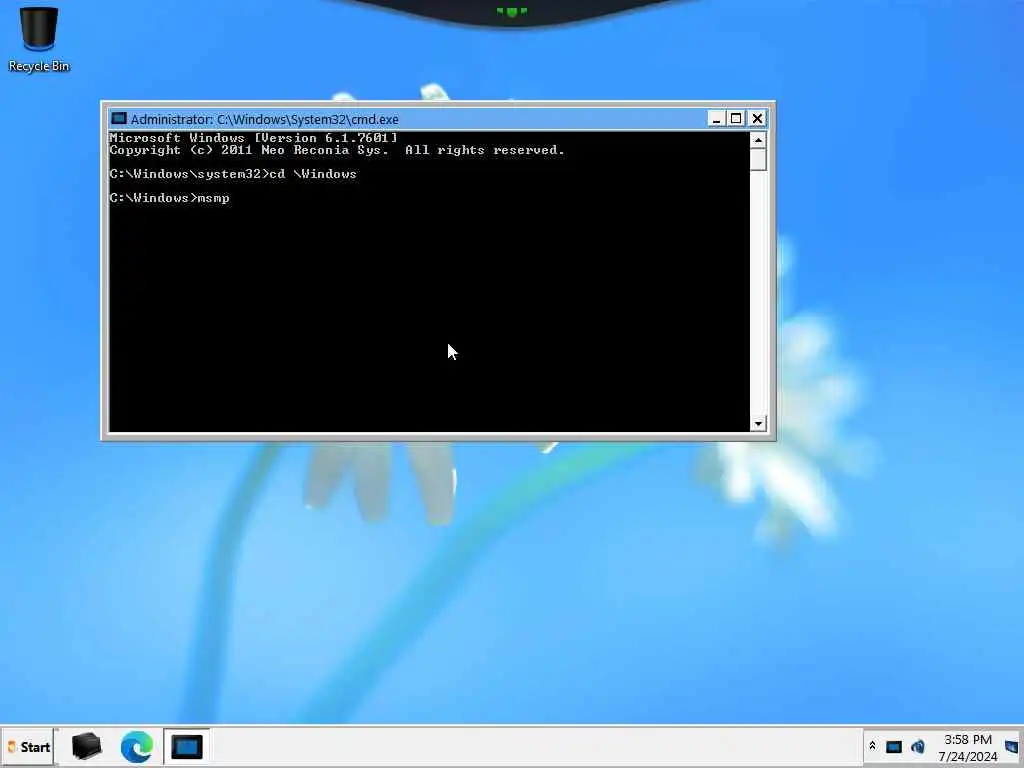1024x768 pixels.
Task: Click the 'C:\Windows>msmp' command line
Action: (x=169, y=198)
